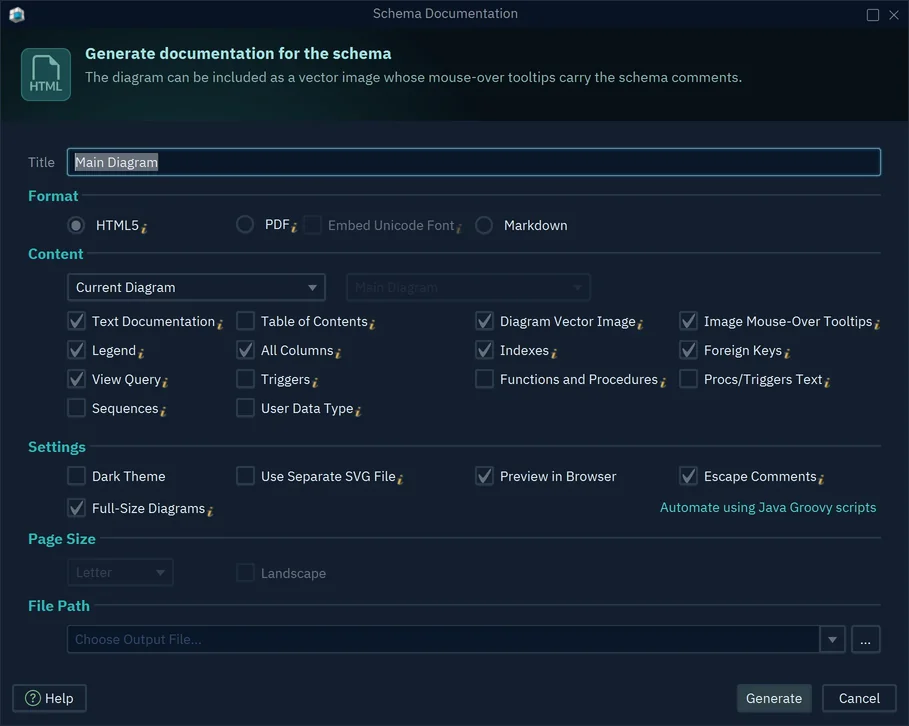Enable the Sequences checkbox

coord(77,408)
